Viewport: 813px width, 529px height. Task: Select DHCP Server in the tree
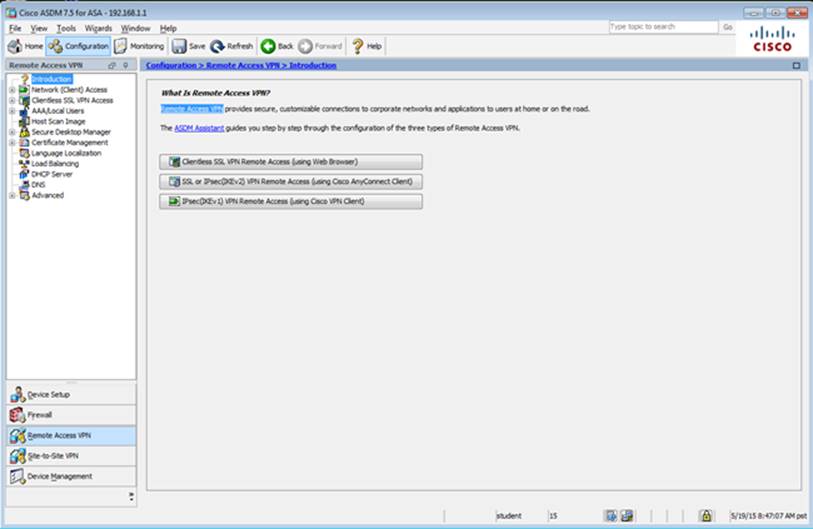pos(52,174)
